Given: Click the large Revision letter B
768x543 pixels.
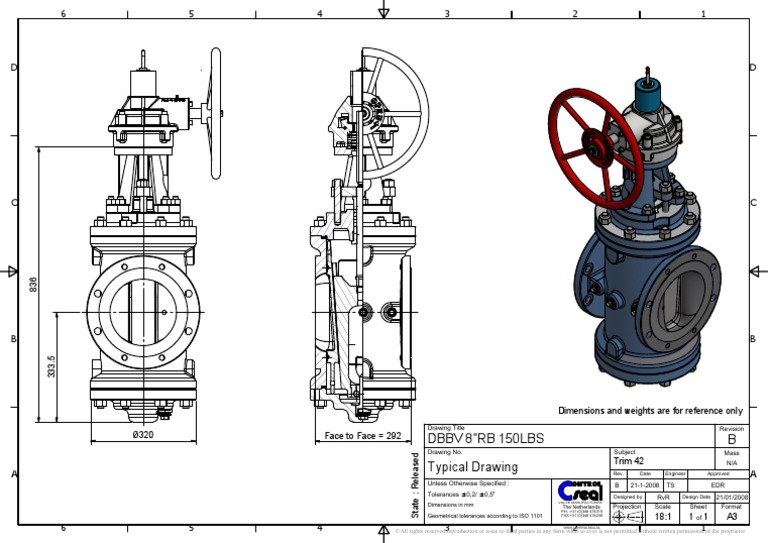Looking at the screenshot, I should pos(732,439).
